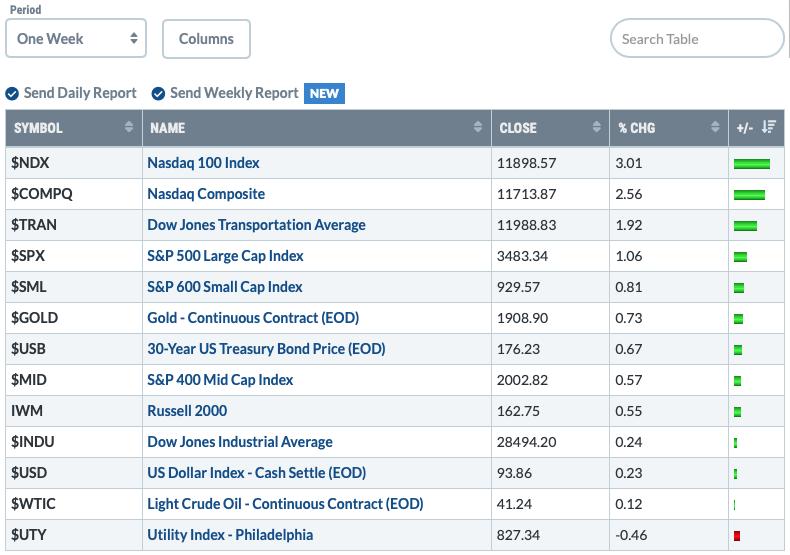Click the -0.46 percent change value

631,535
